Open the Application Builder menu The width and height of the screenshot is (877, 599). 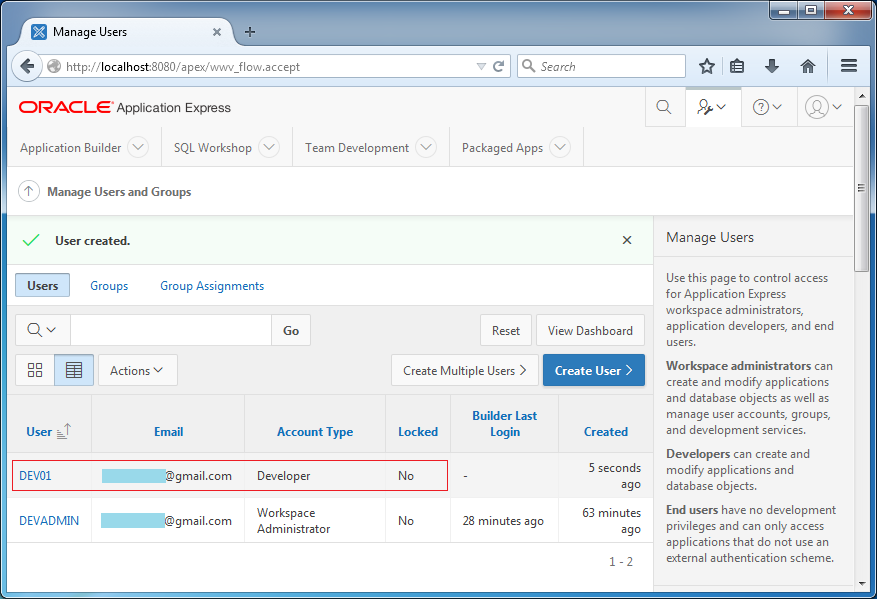[70, 148]
